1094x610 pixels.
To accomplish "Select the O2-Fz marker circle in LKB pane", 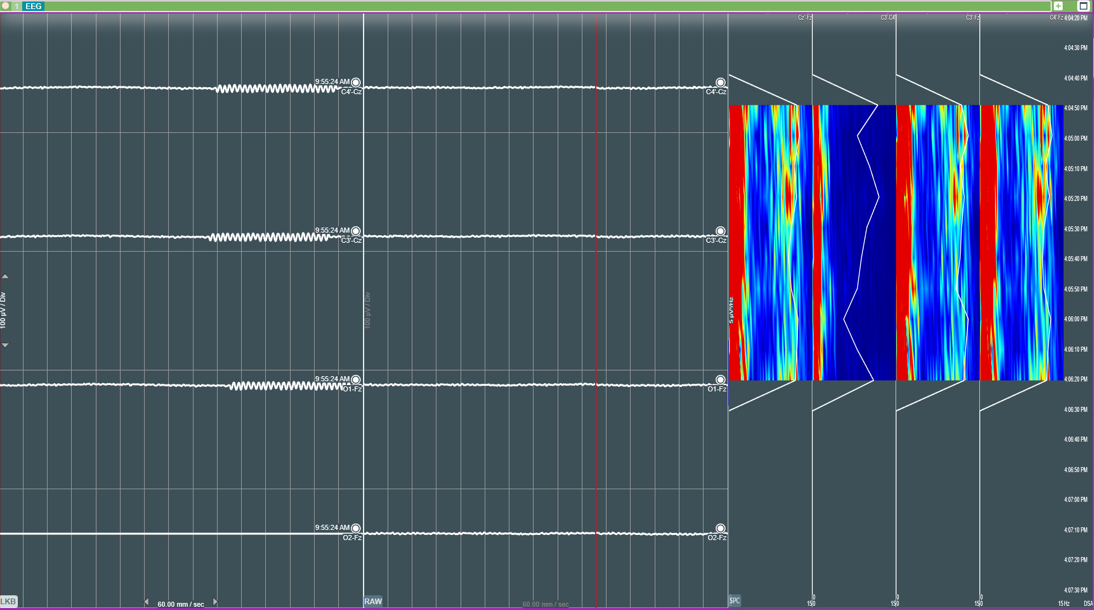I will [x=356, y=528].
